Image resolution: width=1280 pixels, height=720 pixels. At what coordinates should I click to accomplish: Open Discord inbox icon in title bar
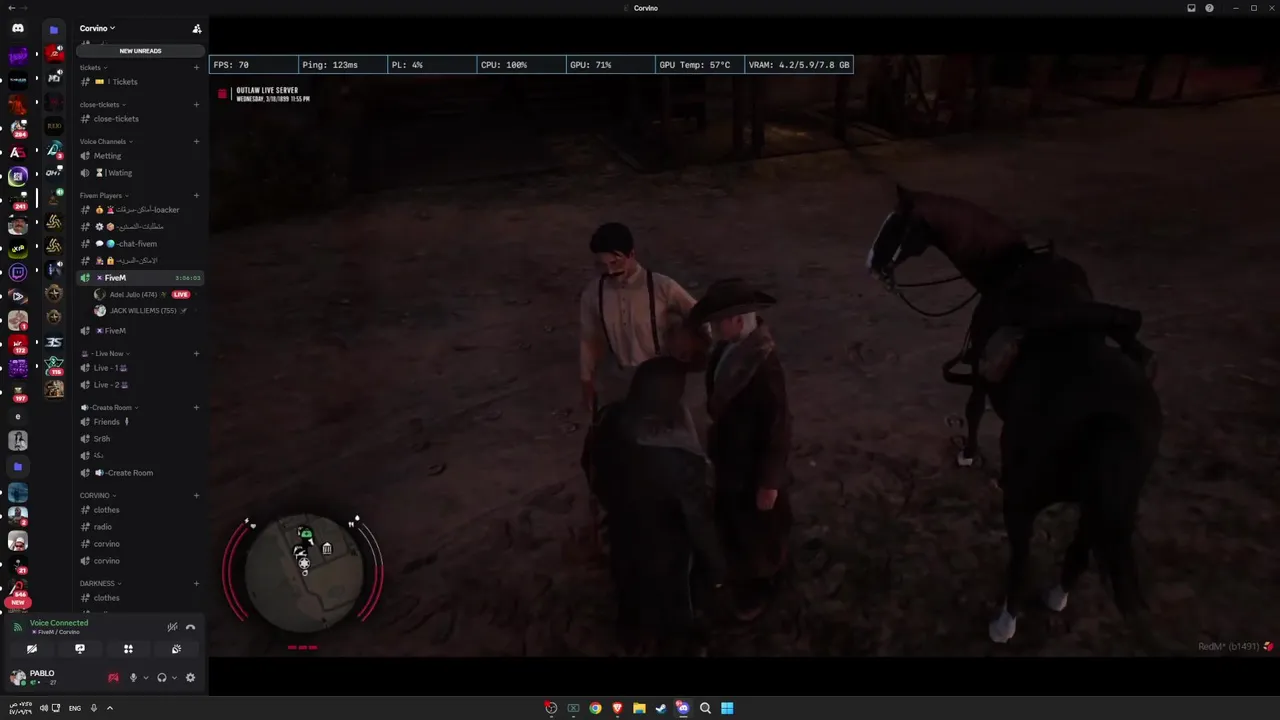click(1191, 8)
